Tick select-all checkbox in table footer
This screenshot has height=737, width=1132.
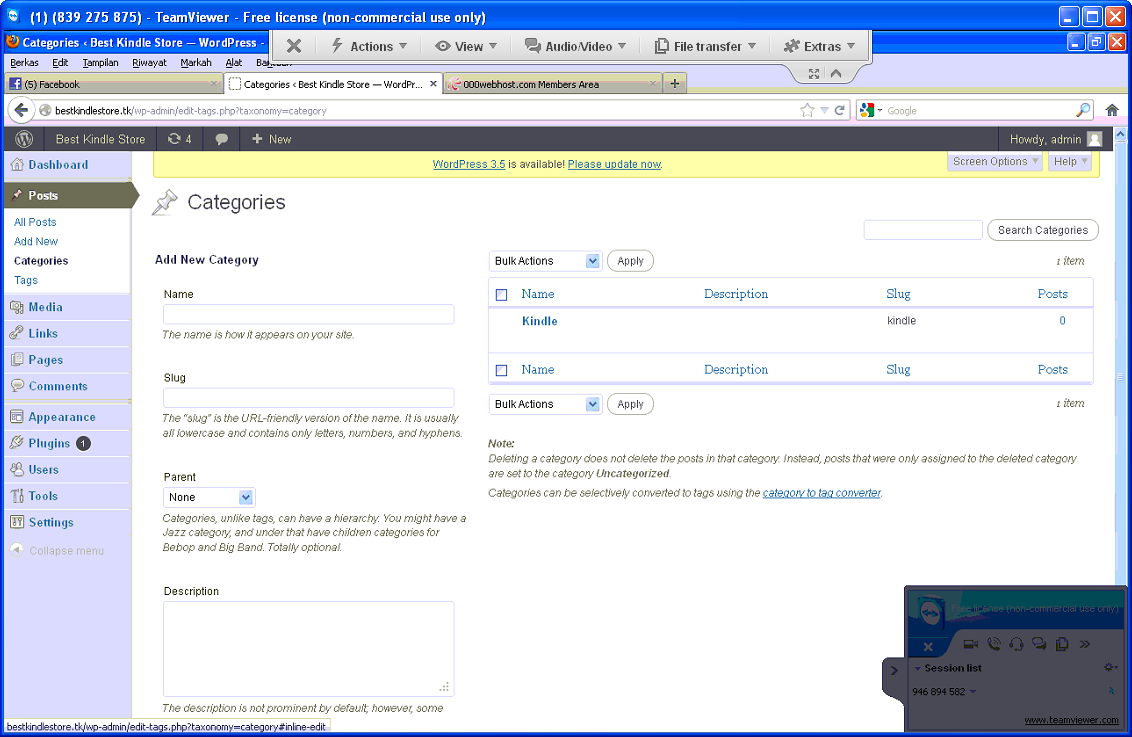[502, 370]
